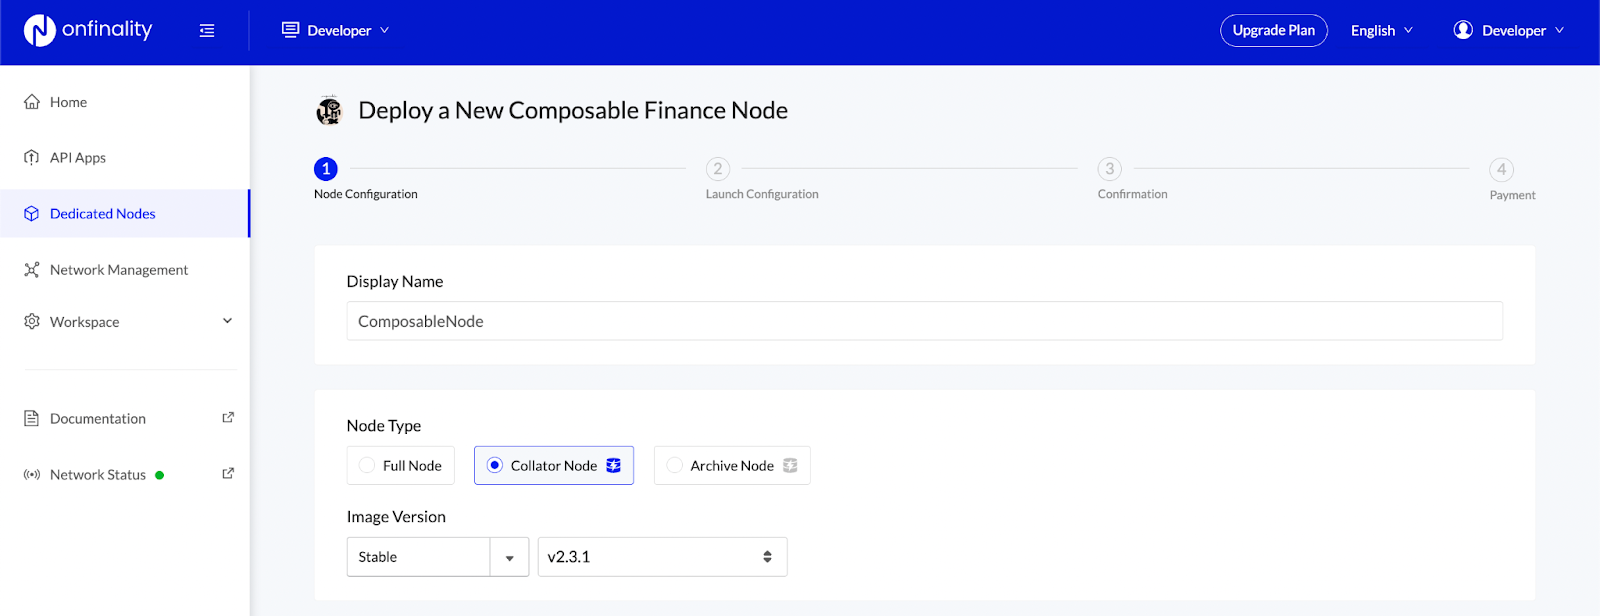Click the v2.3.1 up-down selector arrows
The height and width of the screenshot is (616, 1600).
click(768, 557)
